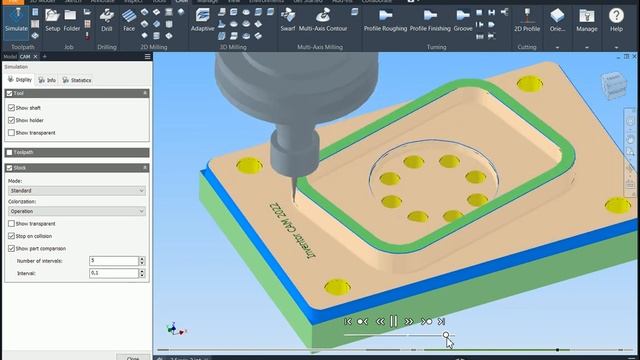Viewport: 640px width, 360px height.
Task: Open the browser panel hamburger menu
Action: pyautogui.click(x=147, y=57)
